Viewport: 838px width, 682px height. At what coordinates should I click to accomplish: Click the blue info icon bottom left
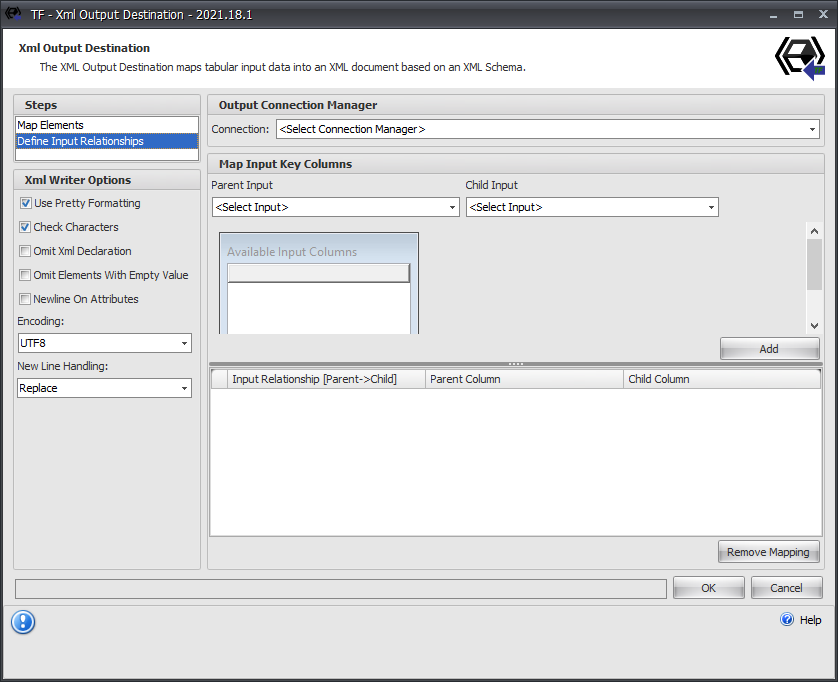(x=23, y=622)
